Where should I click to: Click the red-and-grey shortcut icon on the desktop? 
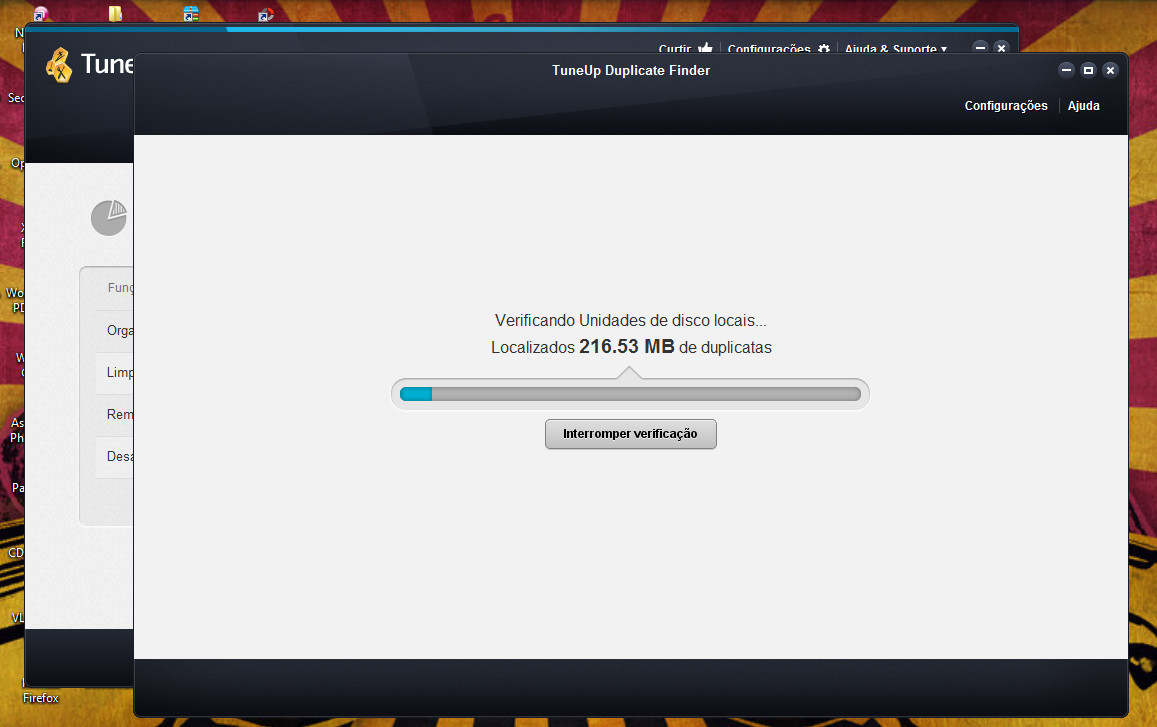[x=266, y=14]
